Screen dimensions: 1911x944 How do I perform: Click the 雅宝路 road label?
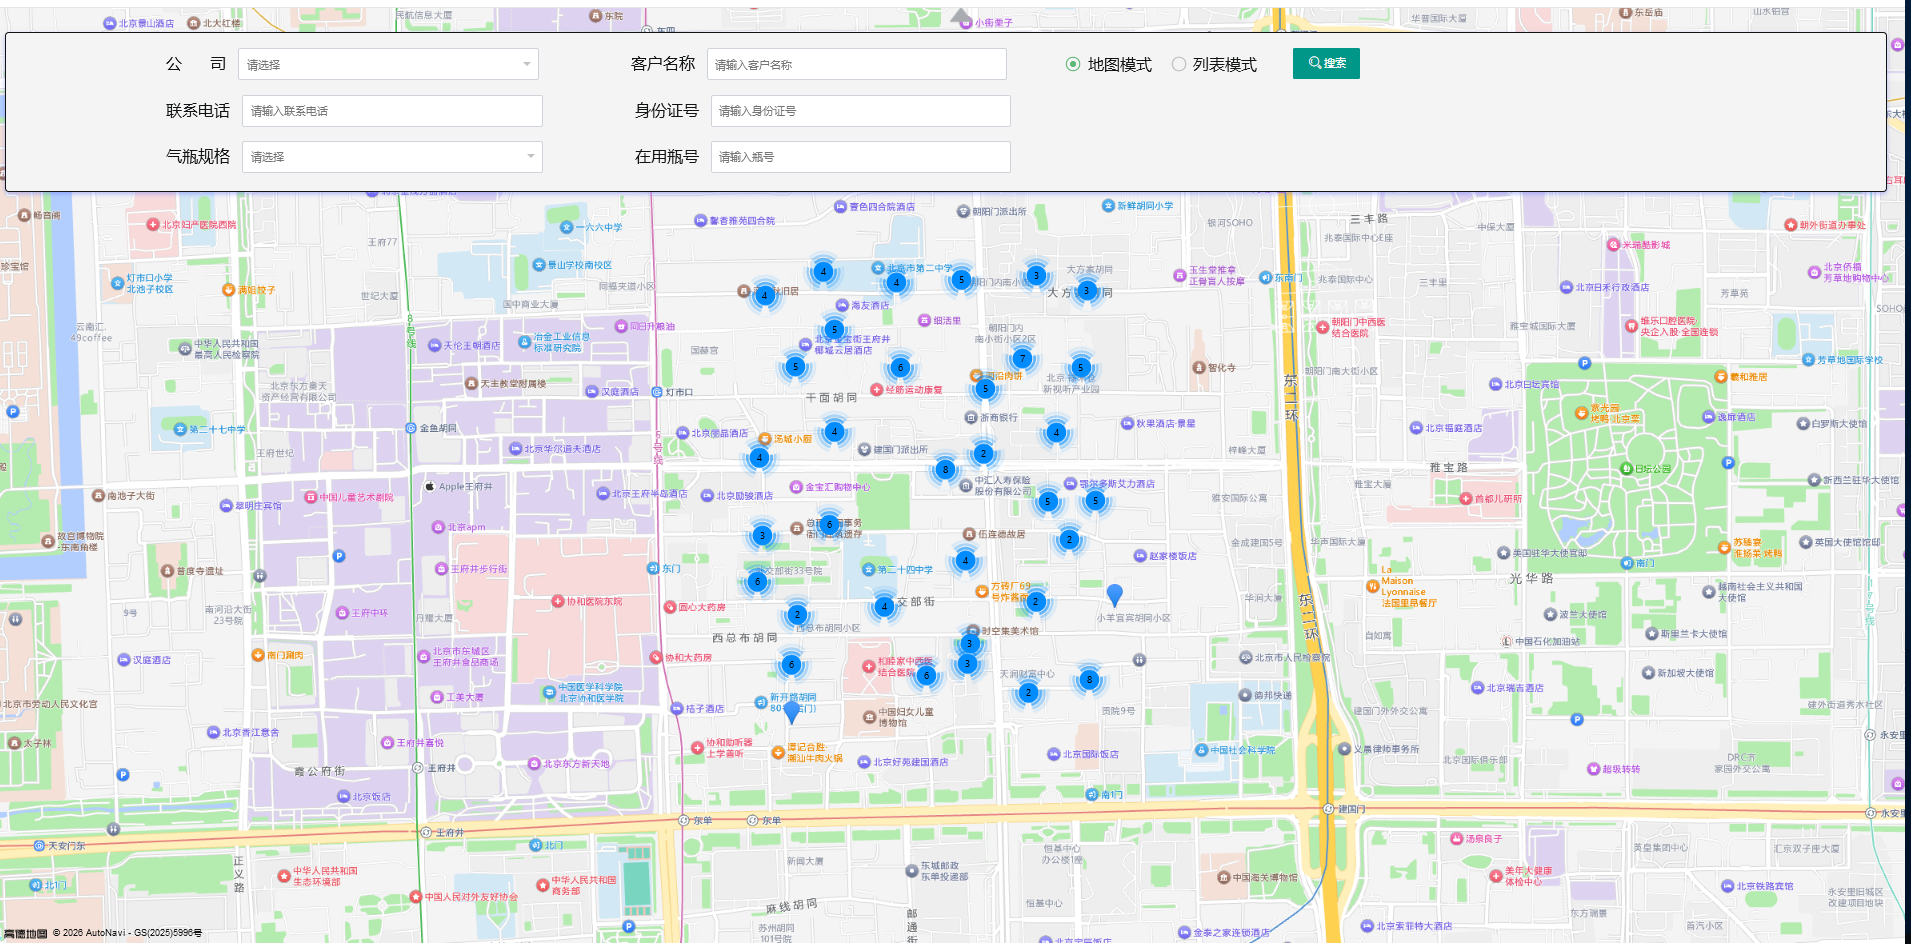pyautogui.click(x=1449, y=467)
